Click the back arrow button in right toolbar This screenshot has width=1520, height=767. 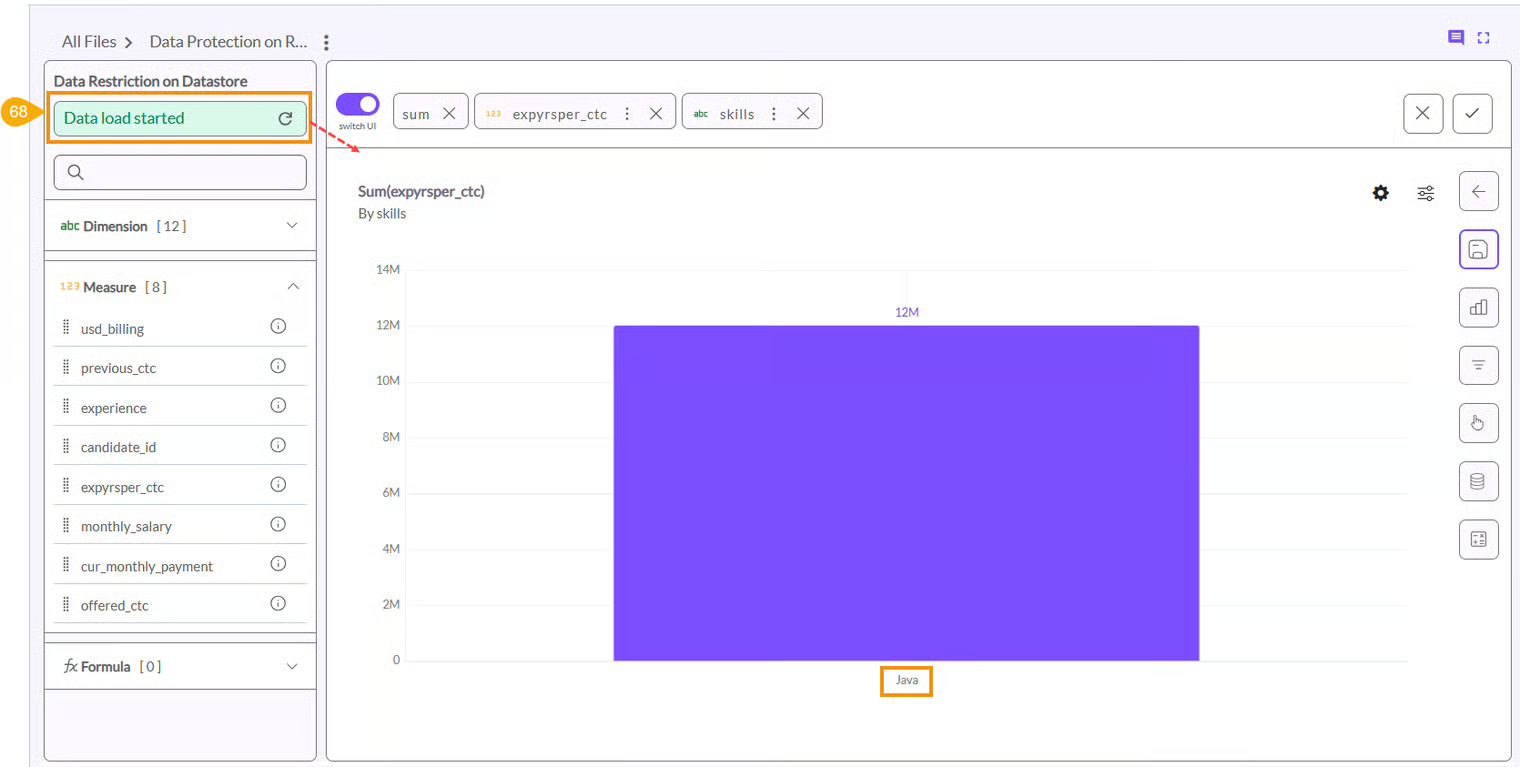[x=1478, y=191]
